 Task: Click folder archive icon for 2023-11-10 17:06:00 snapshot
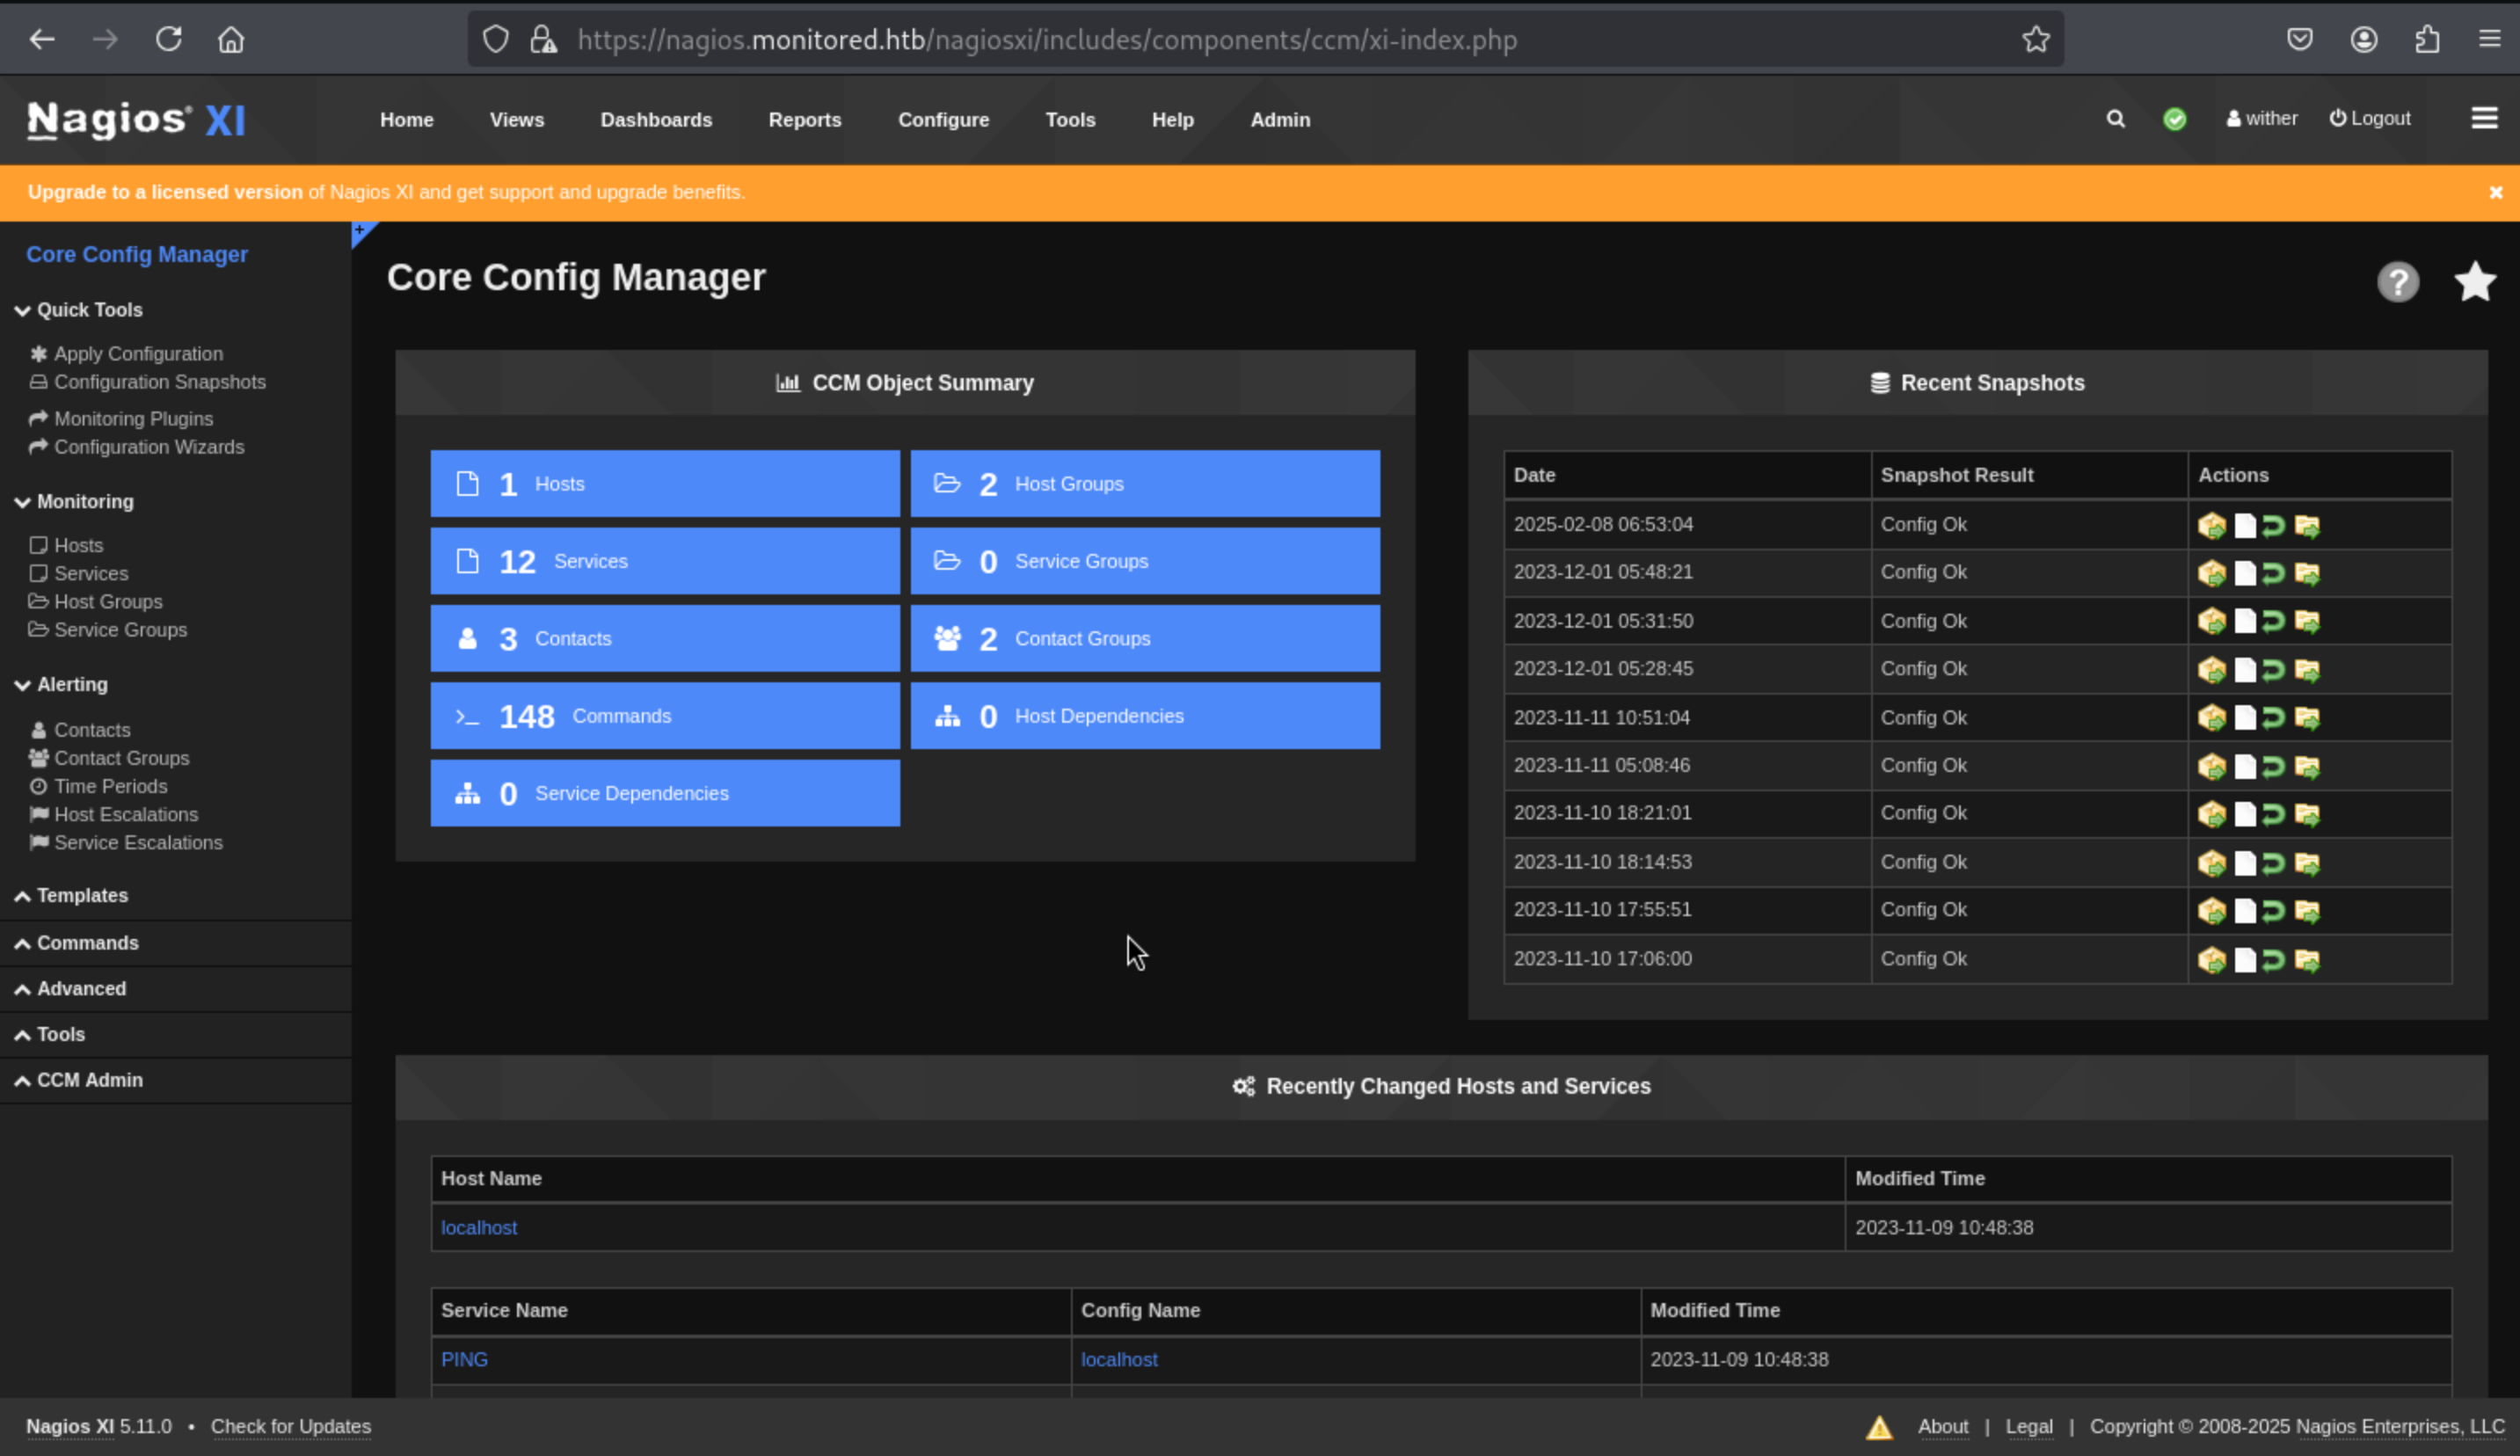pos(2307,960)
